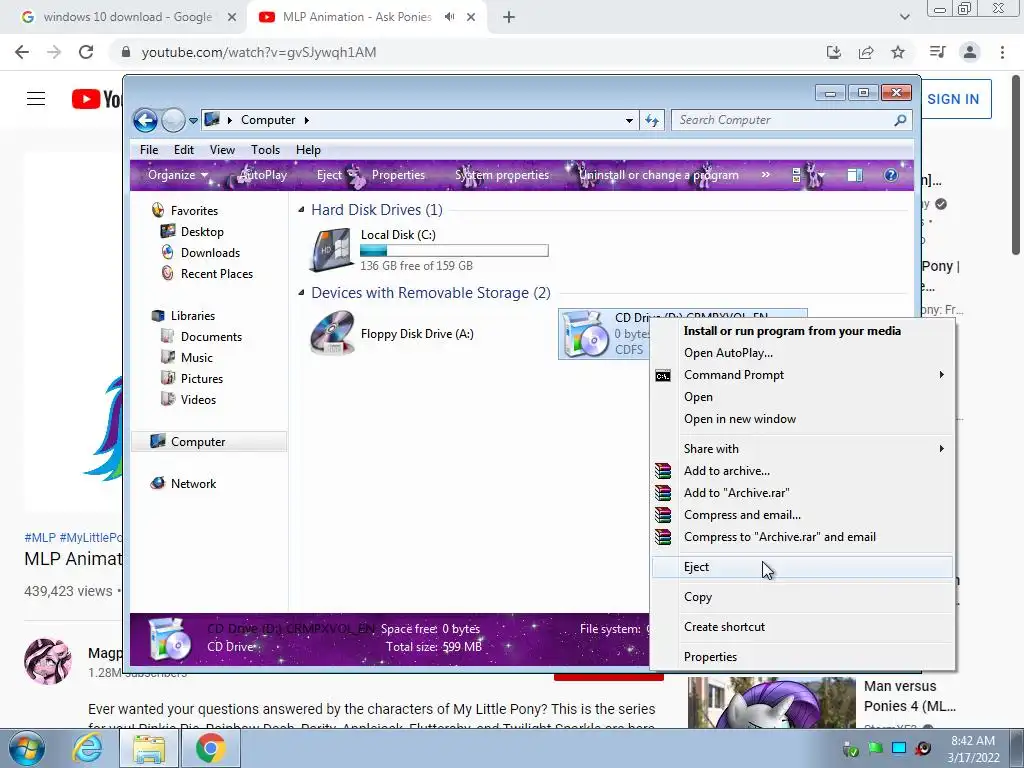Viewport: 1024px width, 768px height.
Task: Select Recent Places in navigation pane
Action: 217,274
